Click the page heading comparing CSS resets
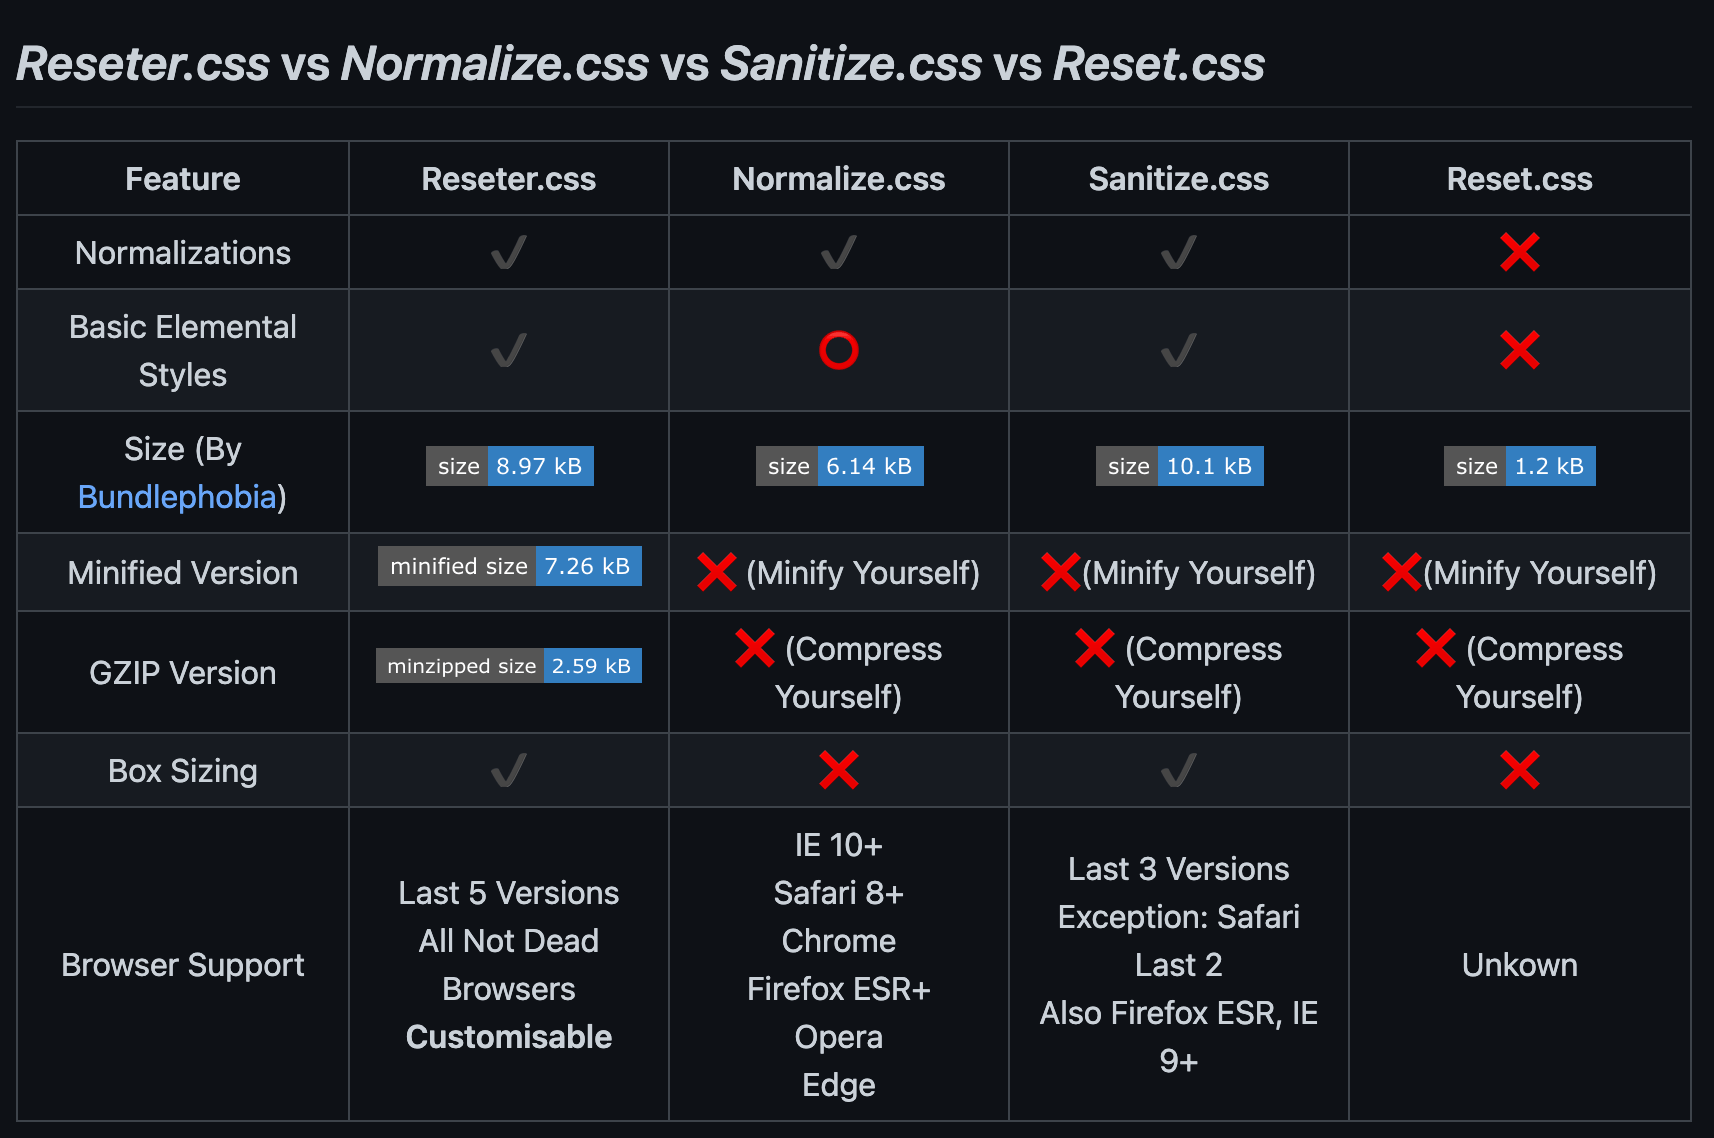1714x1138 pixels. pyautogui.click(x=640, y=64)
